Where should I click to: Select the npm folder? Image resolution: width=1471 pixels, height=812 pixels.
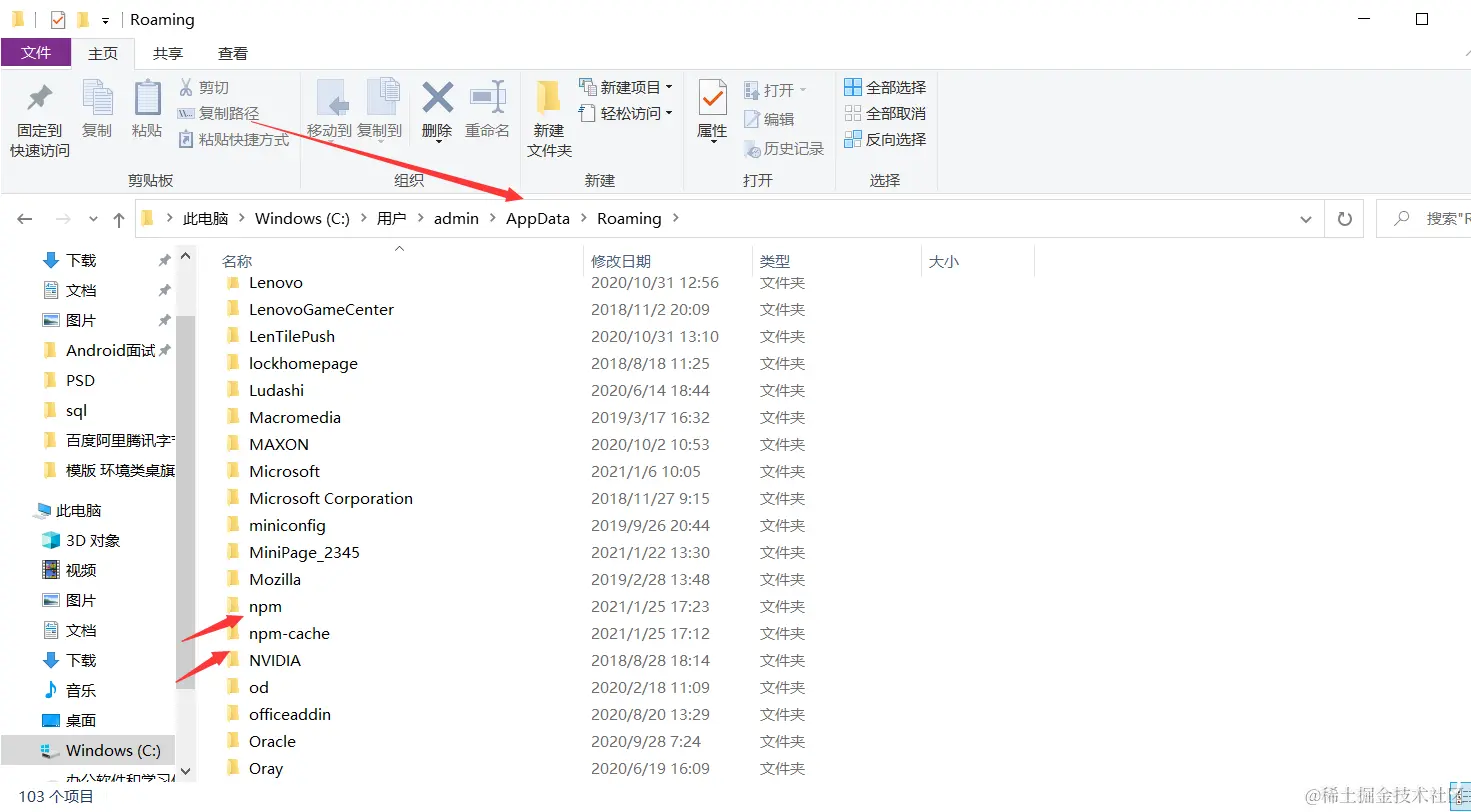(x=265, y=606)
